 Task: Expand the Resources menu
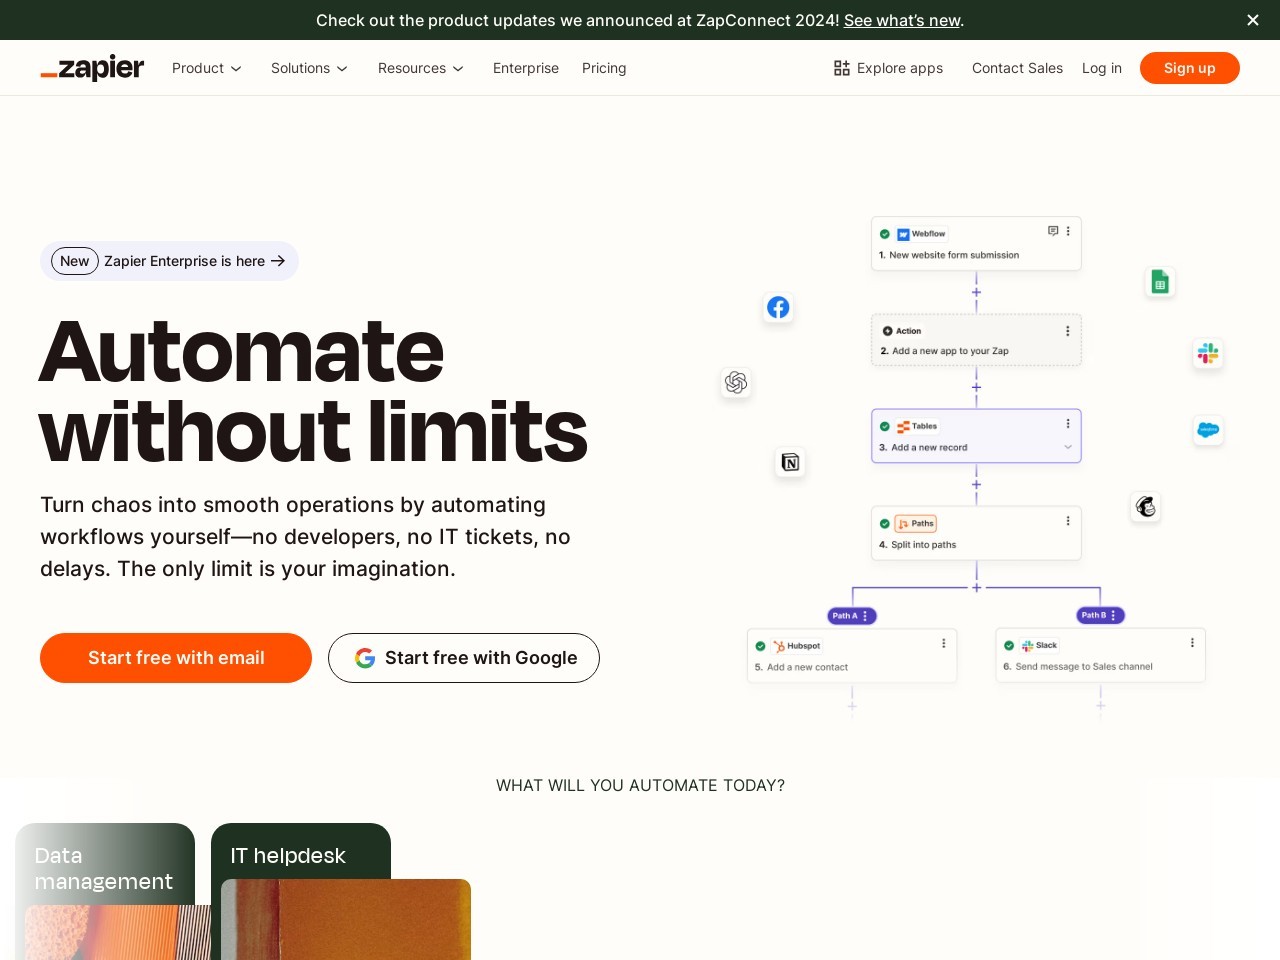click(421, 68)
